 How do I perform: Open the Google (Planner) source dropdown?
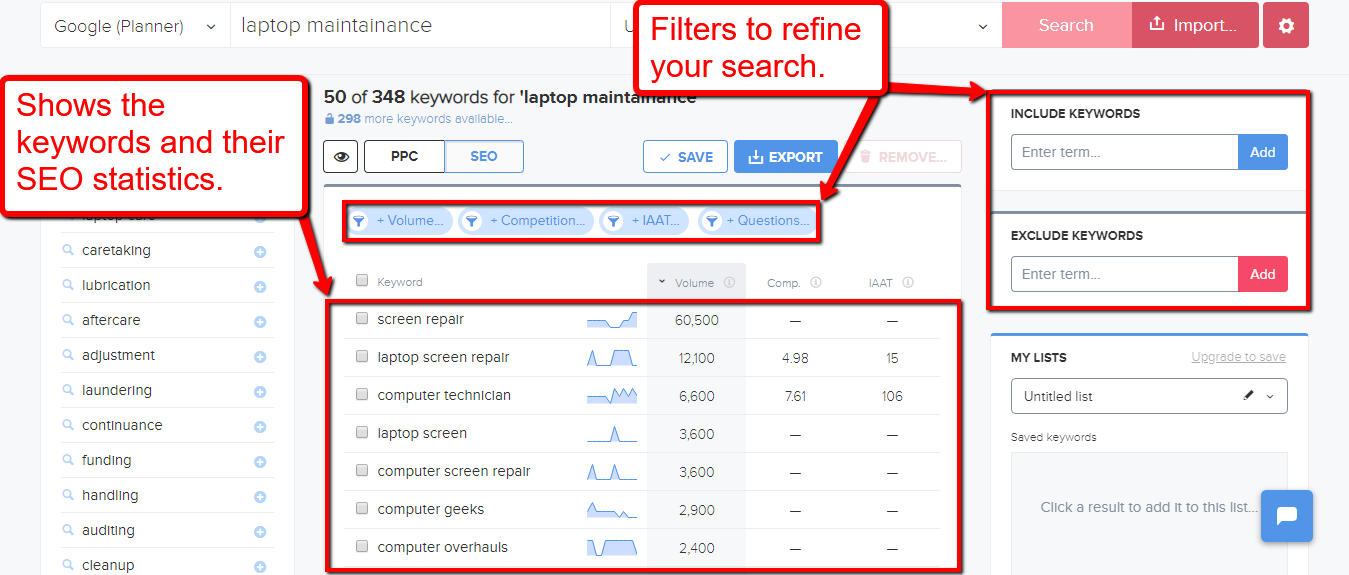(x=135, y=26)
